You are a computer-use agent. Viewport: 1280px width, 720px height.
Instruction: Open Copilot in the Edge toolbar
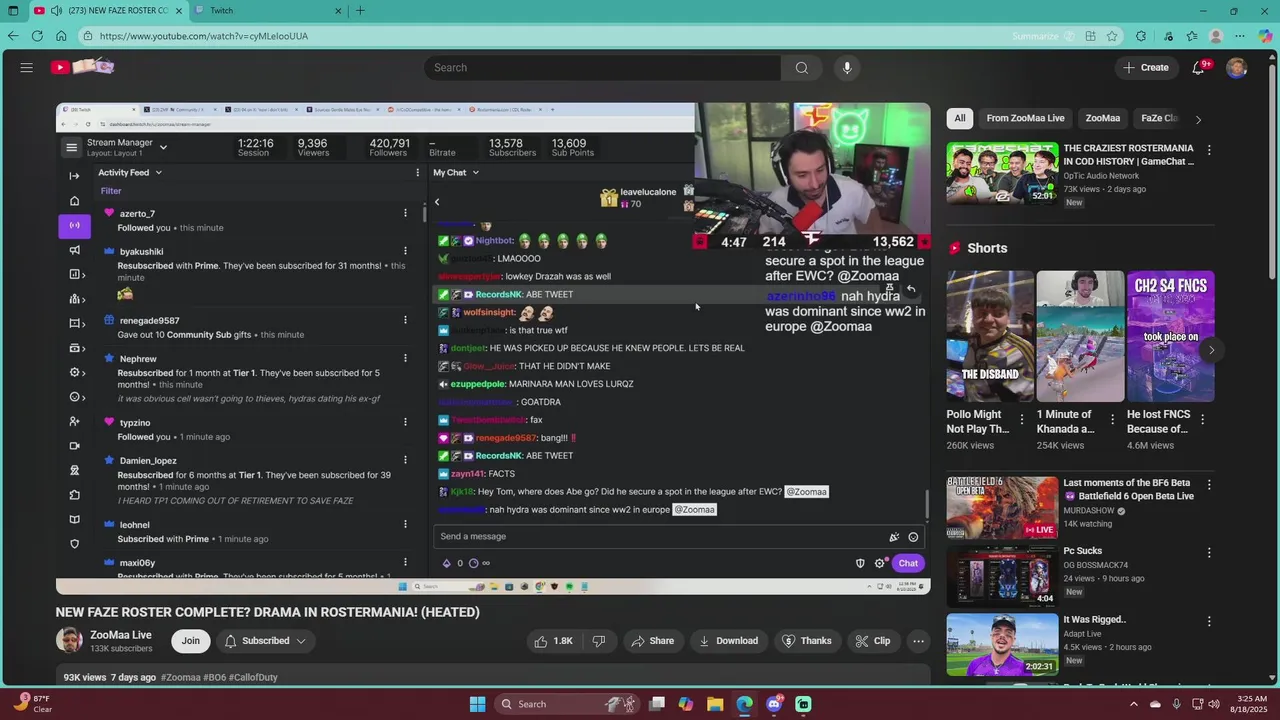[1265, 36]
